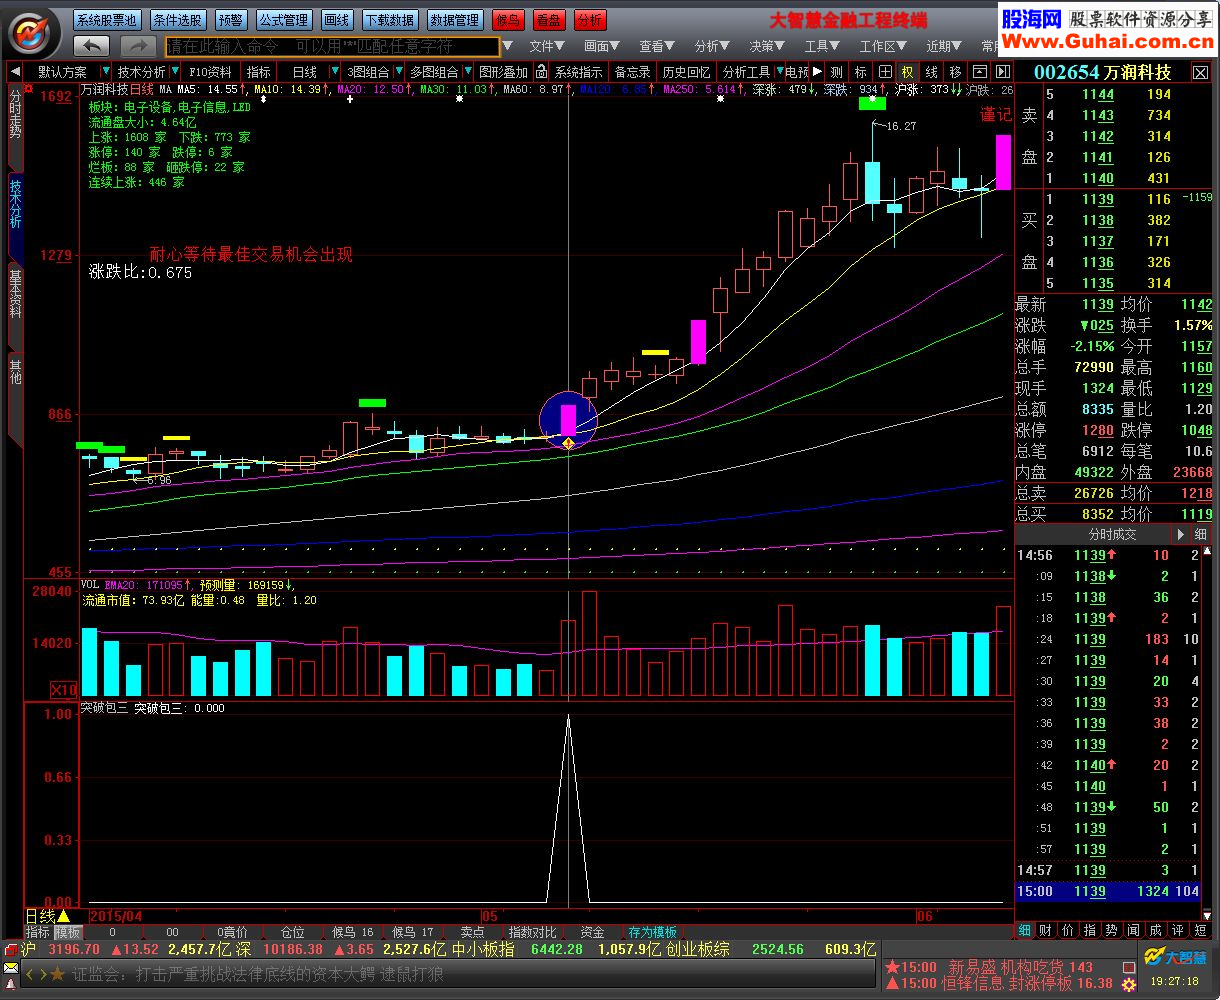Close the quote panel with X icon
This screenshot has height=1000, width=1220.
point(1200,73)
